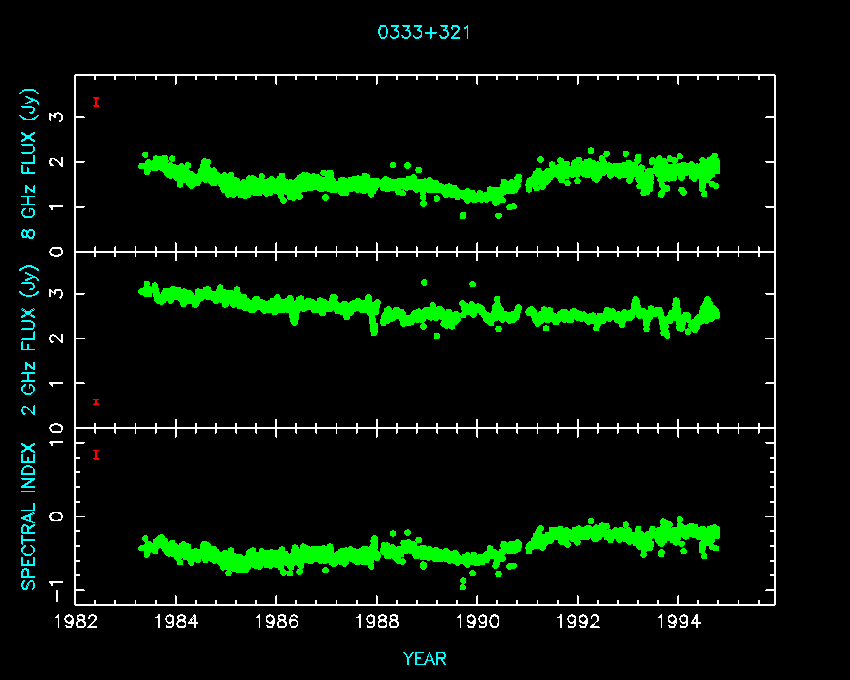This screenshot has height=680, width=850.
Task: Select the "8 GHz FLUX (Jy)" axis label
Action: 31,164
